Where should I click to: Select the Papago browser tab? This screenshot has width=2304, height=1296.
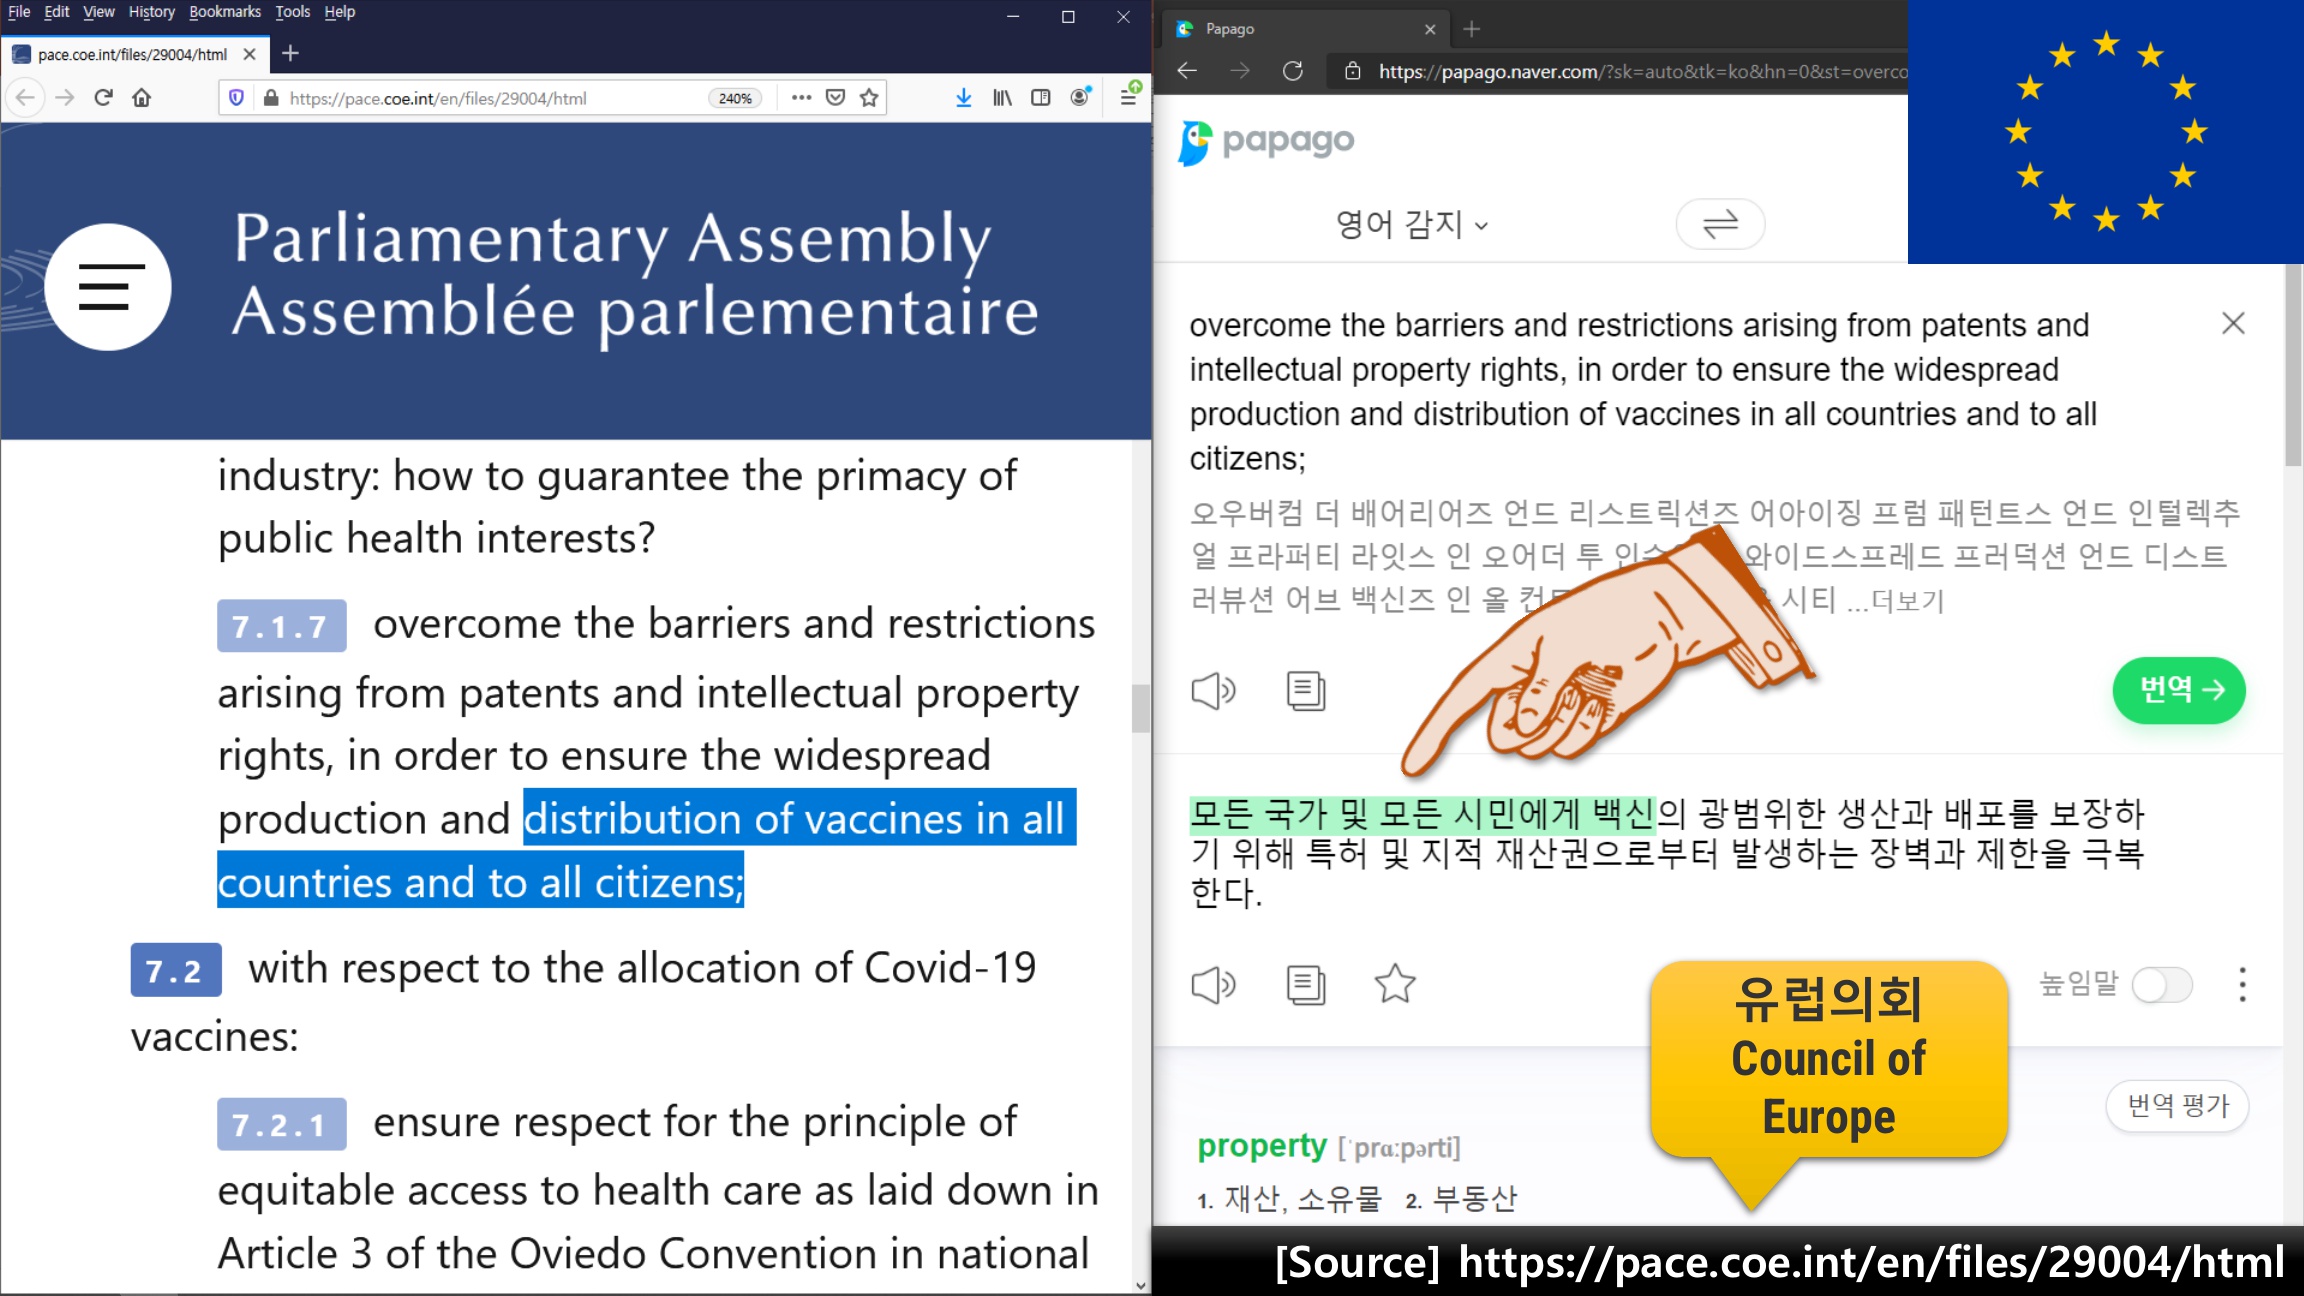(1307, 29)
